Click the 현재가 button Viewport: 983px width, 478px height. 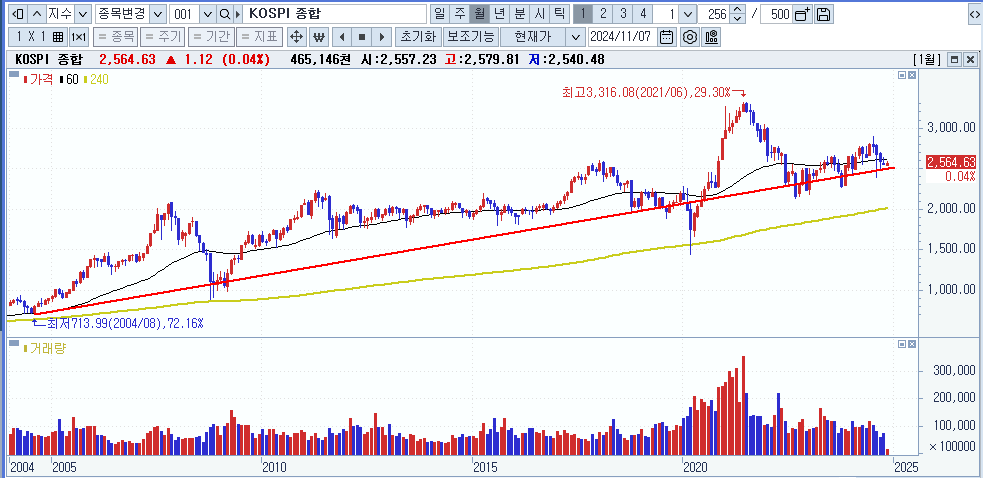tap(533, 37)
